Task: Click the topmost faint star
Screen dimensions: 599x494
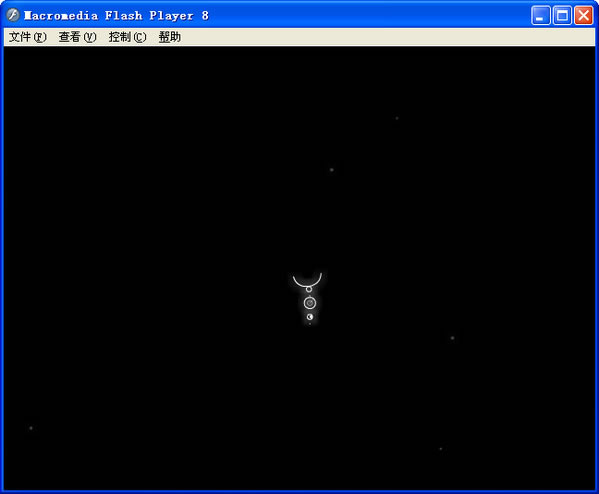Action: click(x=397, y=118)
